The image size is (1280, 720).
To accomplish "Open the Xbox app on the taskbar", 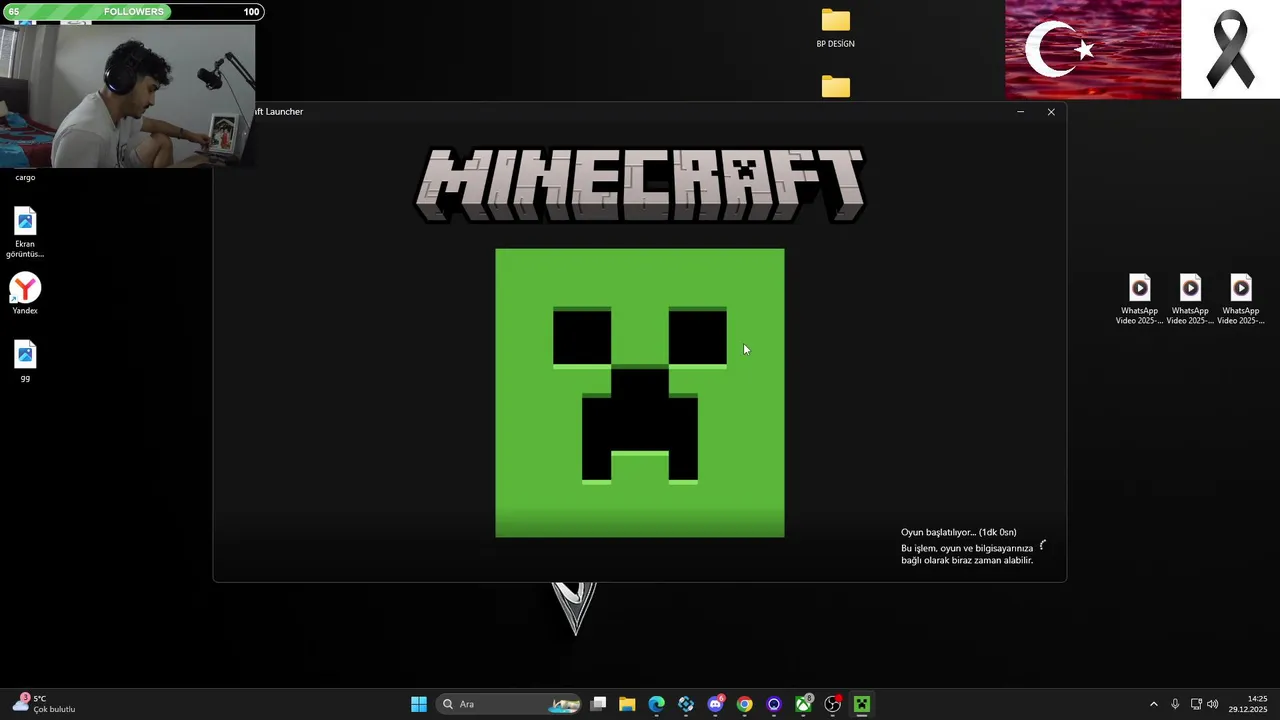I will (x=803, y=704).
